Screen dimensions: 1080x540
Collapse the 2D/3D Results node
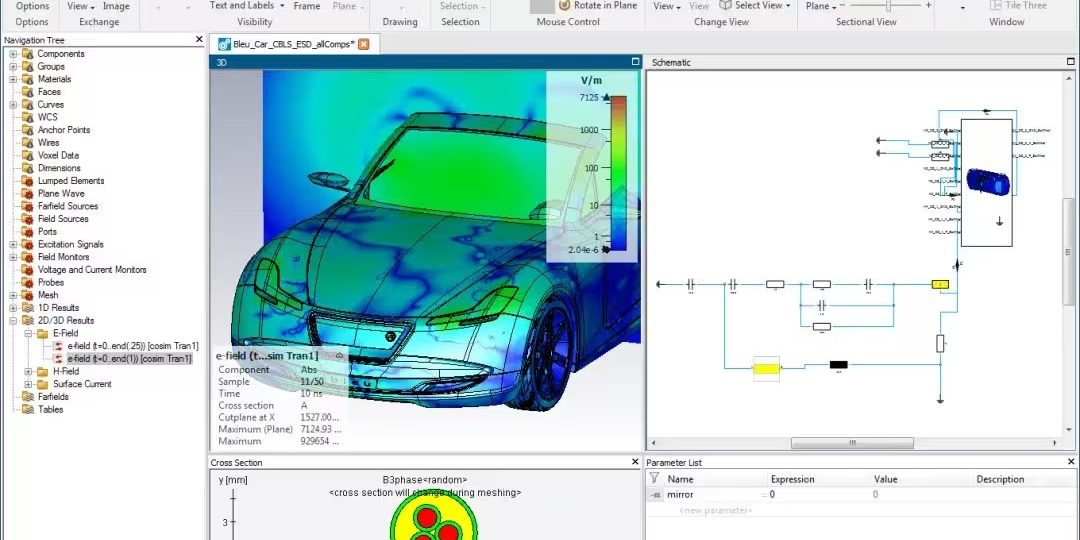13,321
